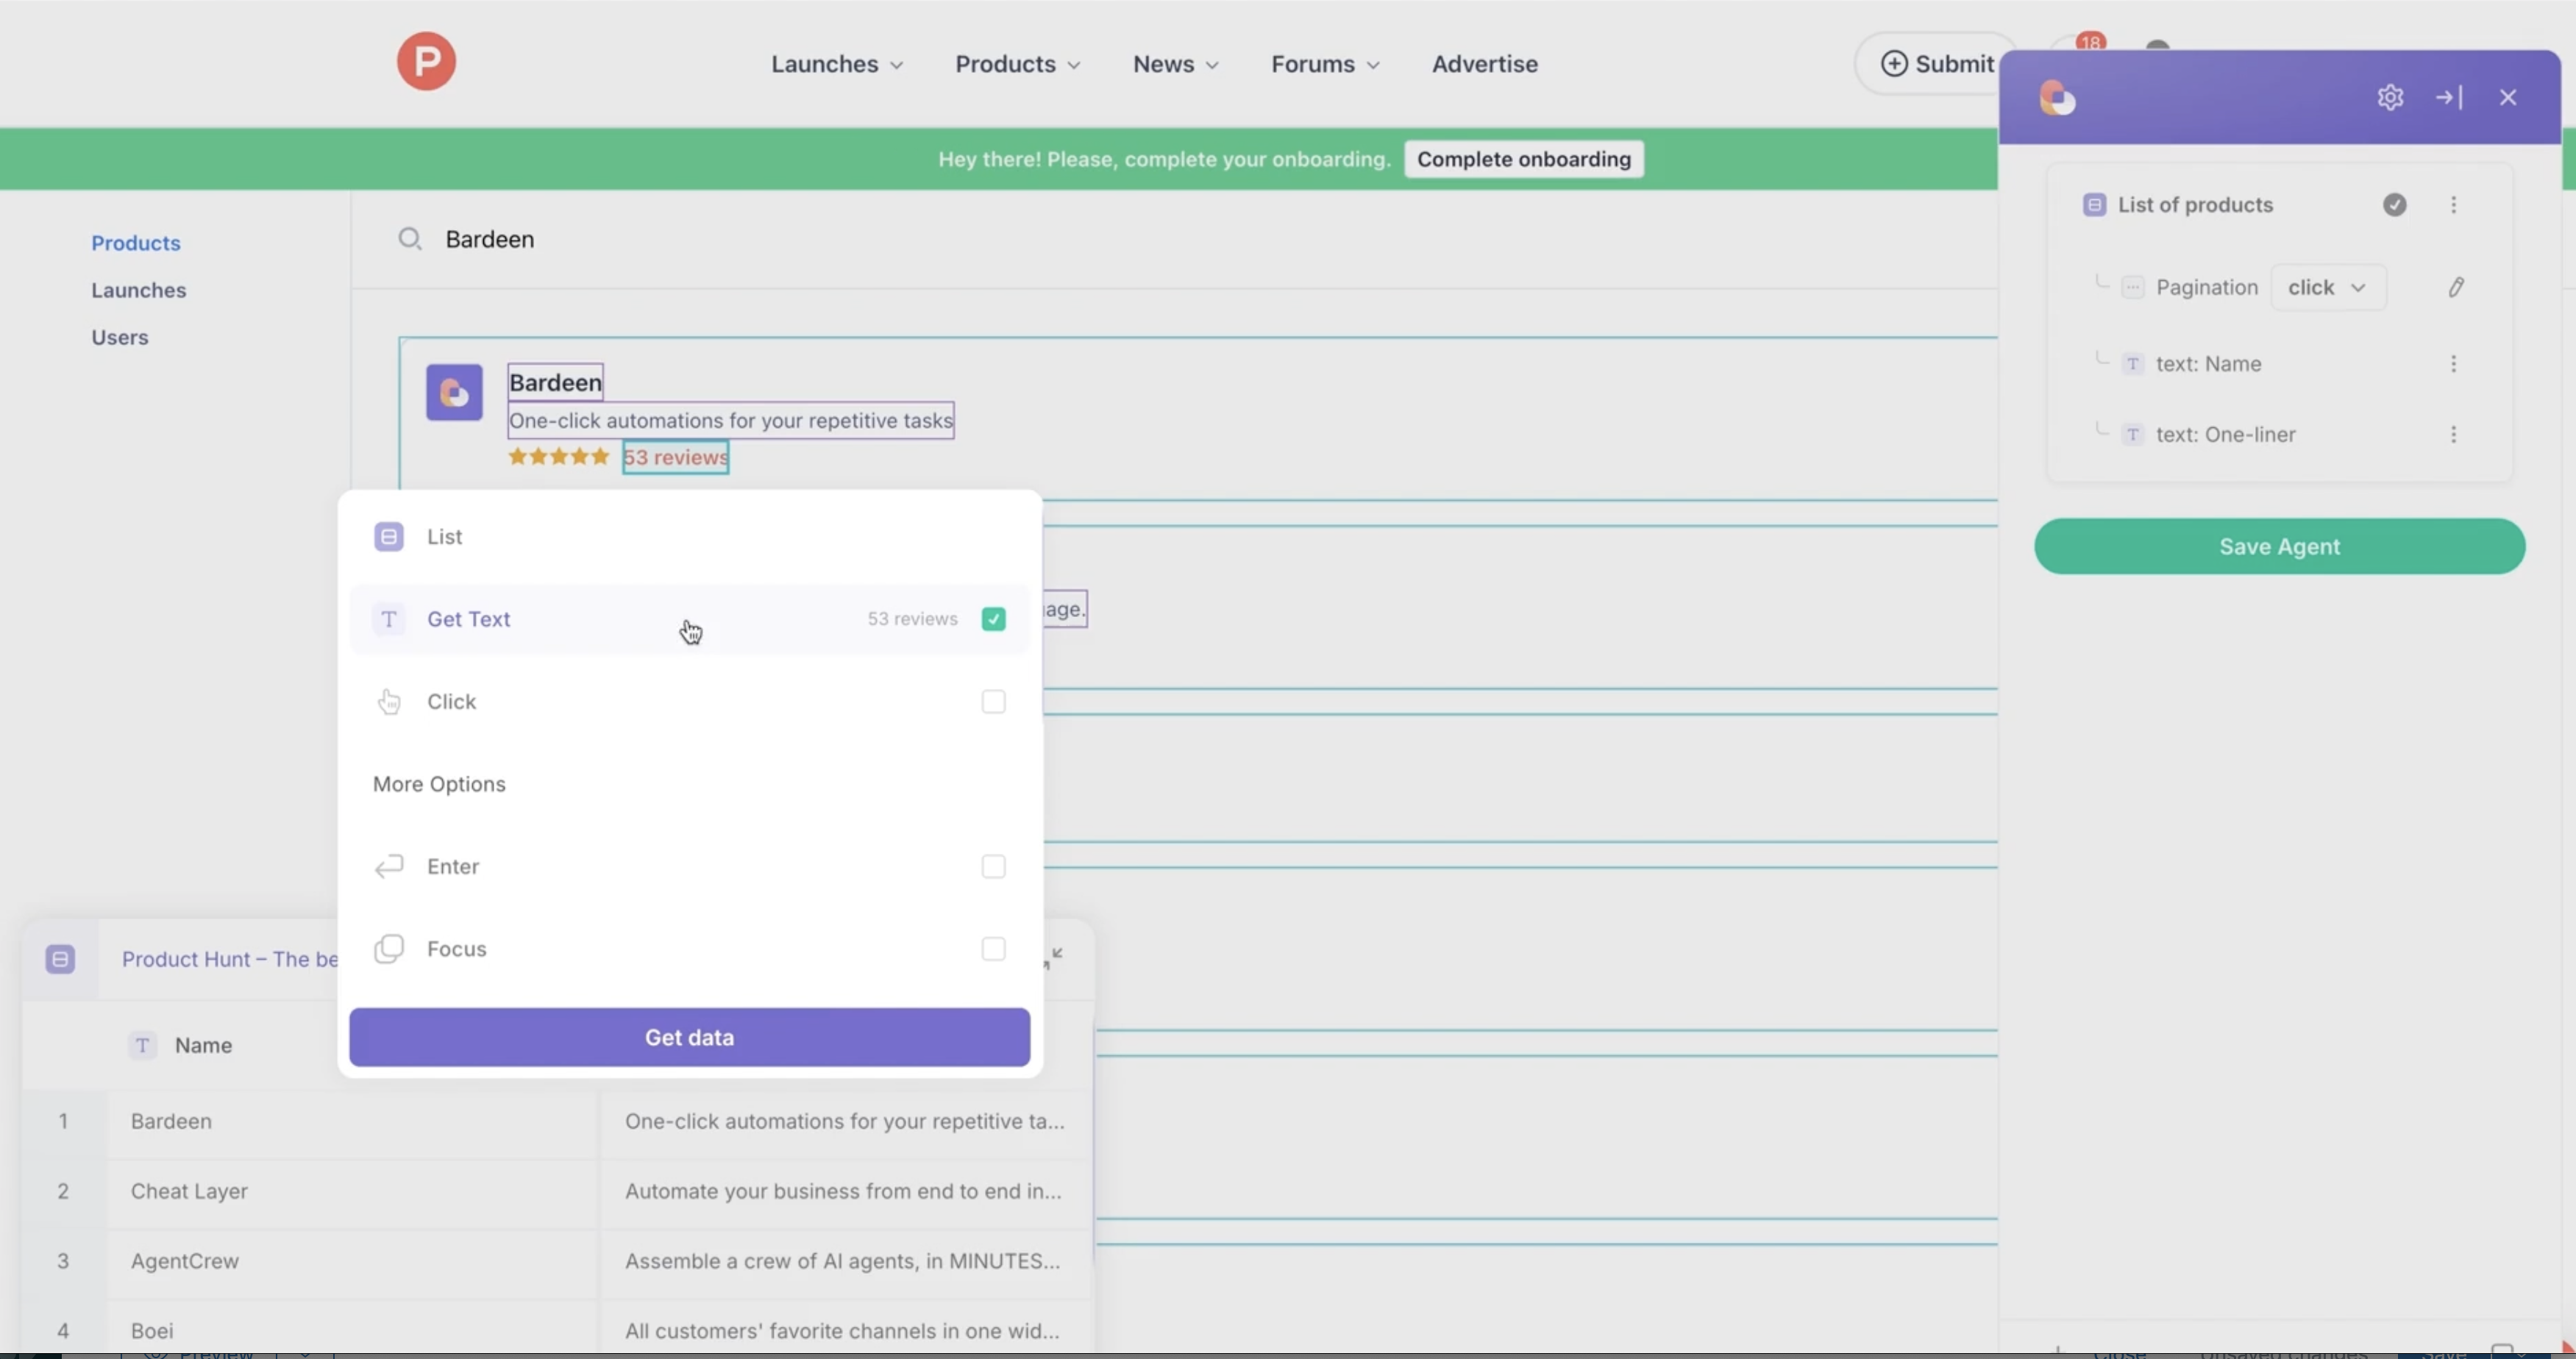Open options for text: Name field
The image size is (2576, 1359).
click(2453, 364)
